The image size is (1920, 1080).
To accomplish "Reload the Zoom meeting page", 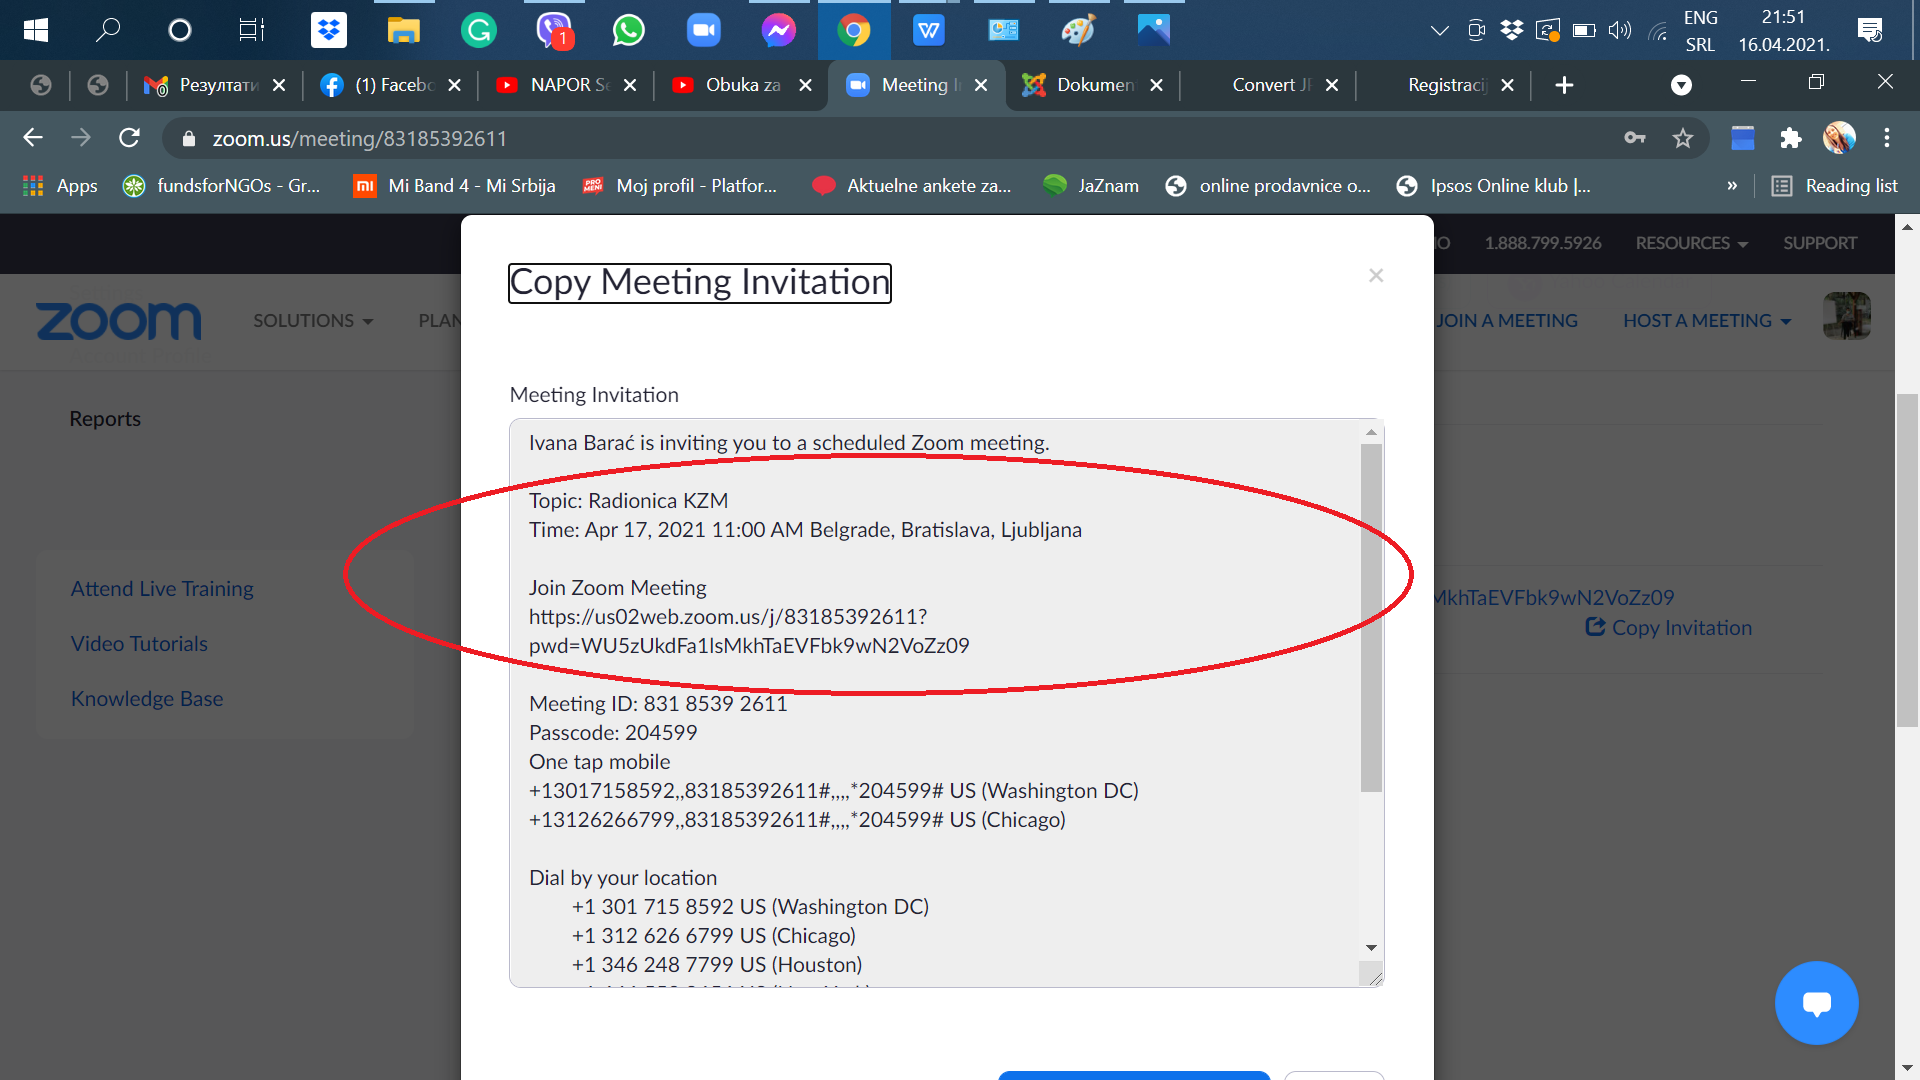I will [x=129, y=138].
